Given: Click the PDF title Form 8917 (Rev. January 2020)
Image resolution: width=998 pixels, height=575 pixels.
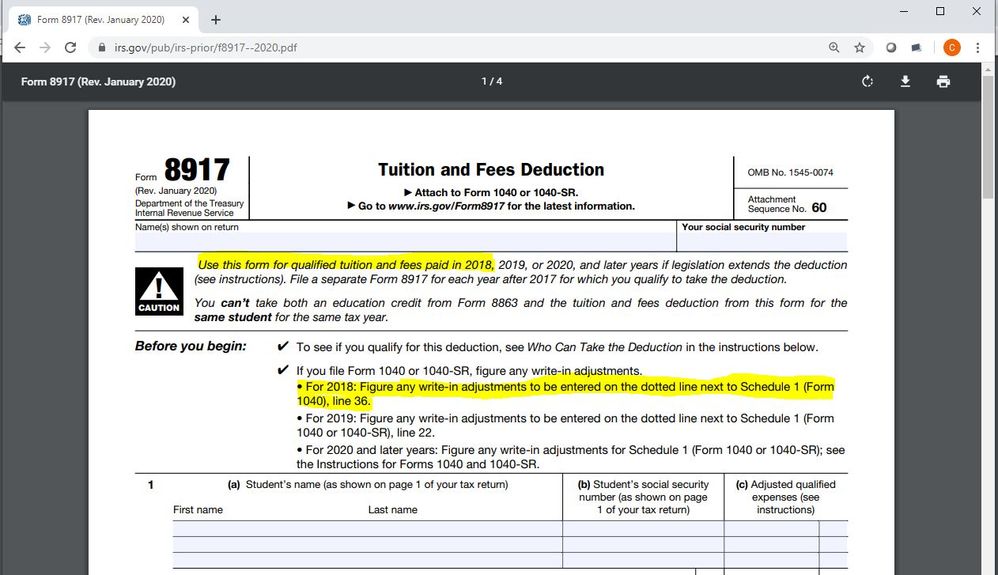Looking at the screenshot, I should coord(98,82).
